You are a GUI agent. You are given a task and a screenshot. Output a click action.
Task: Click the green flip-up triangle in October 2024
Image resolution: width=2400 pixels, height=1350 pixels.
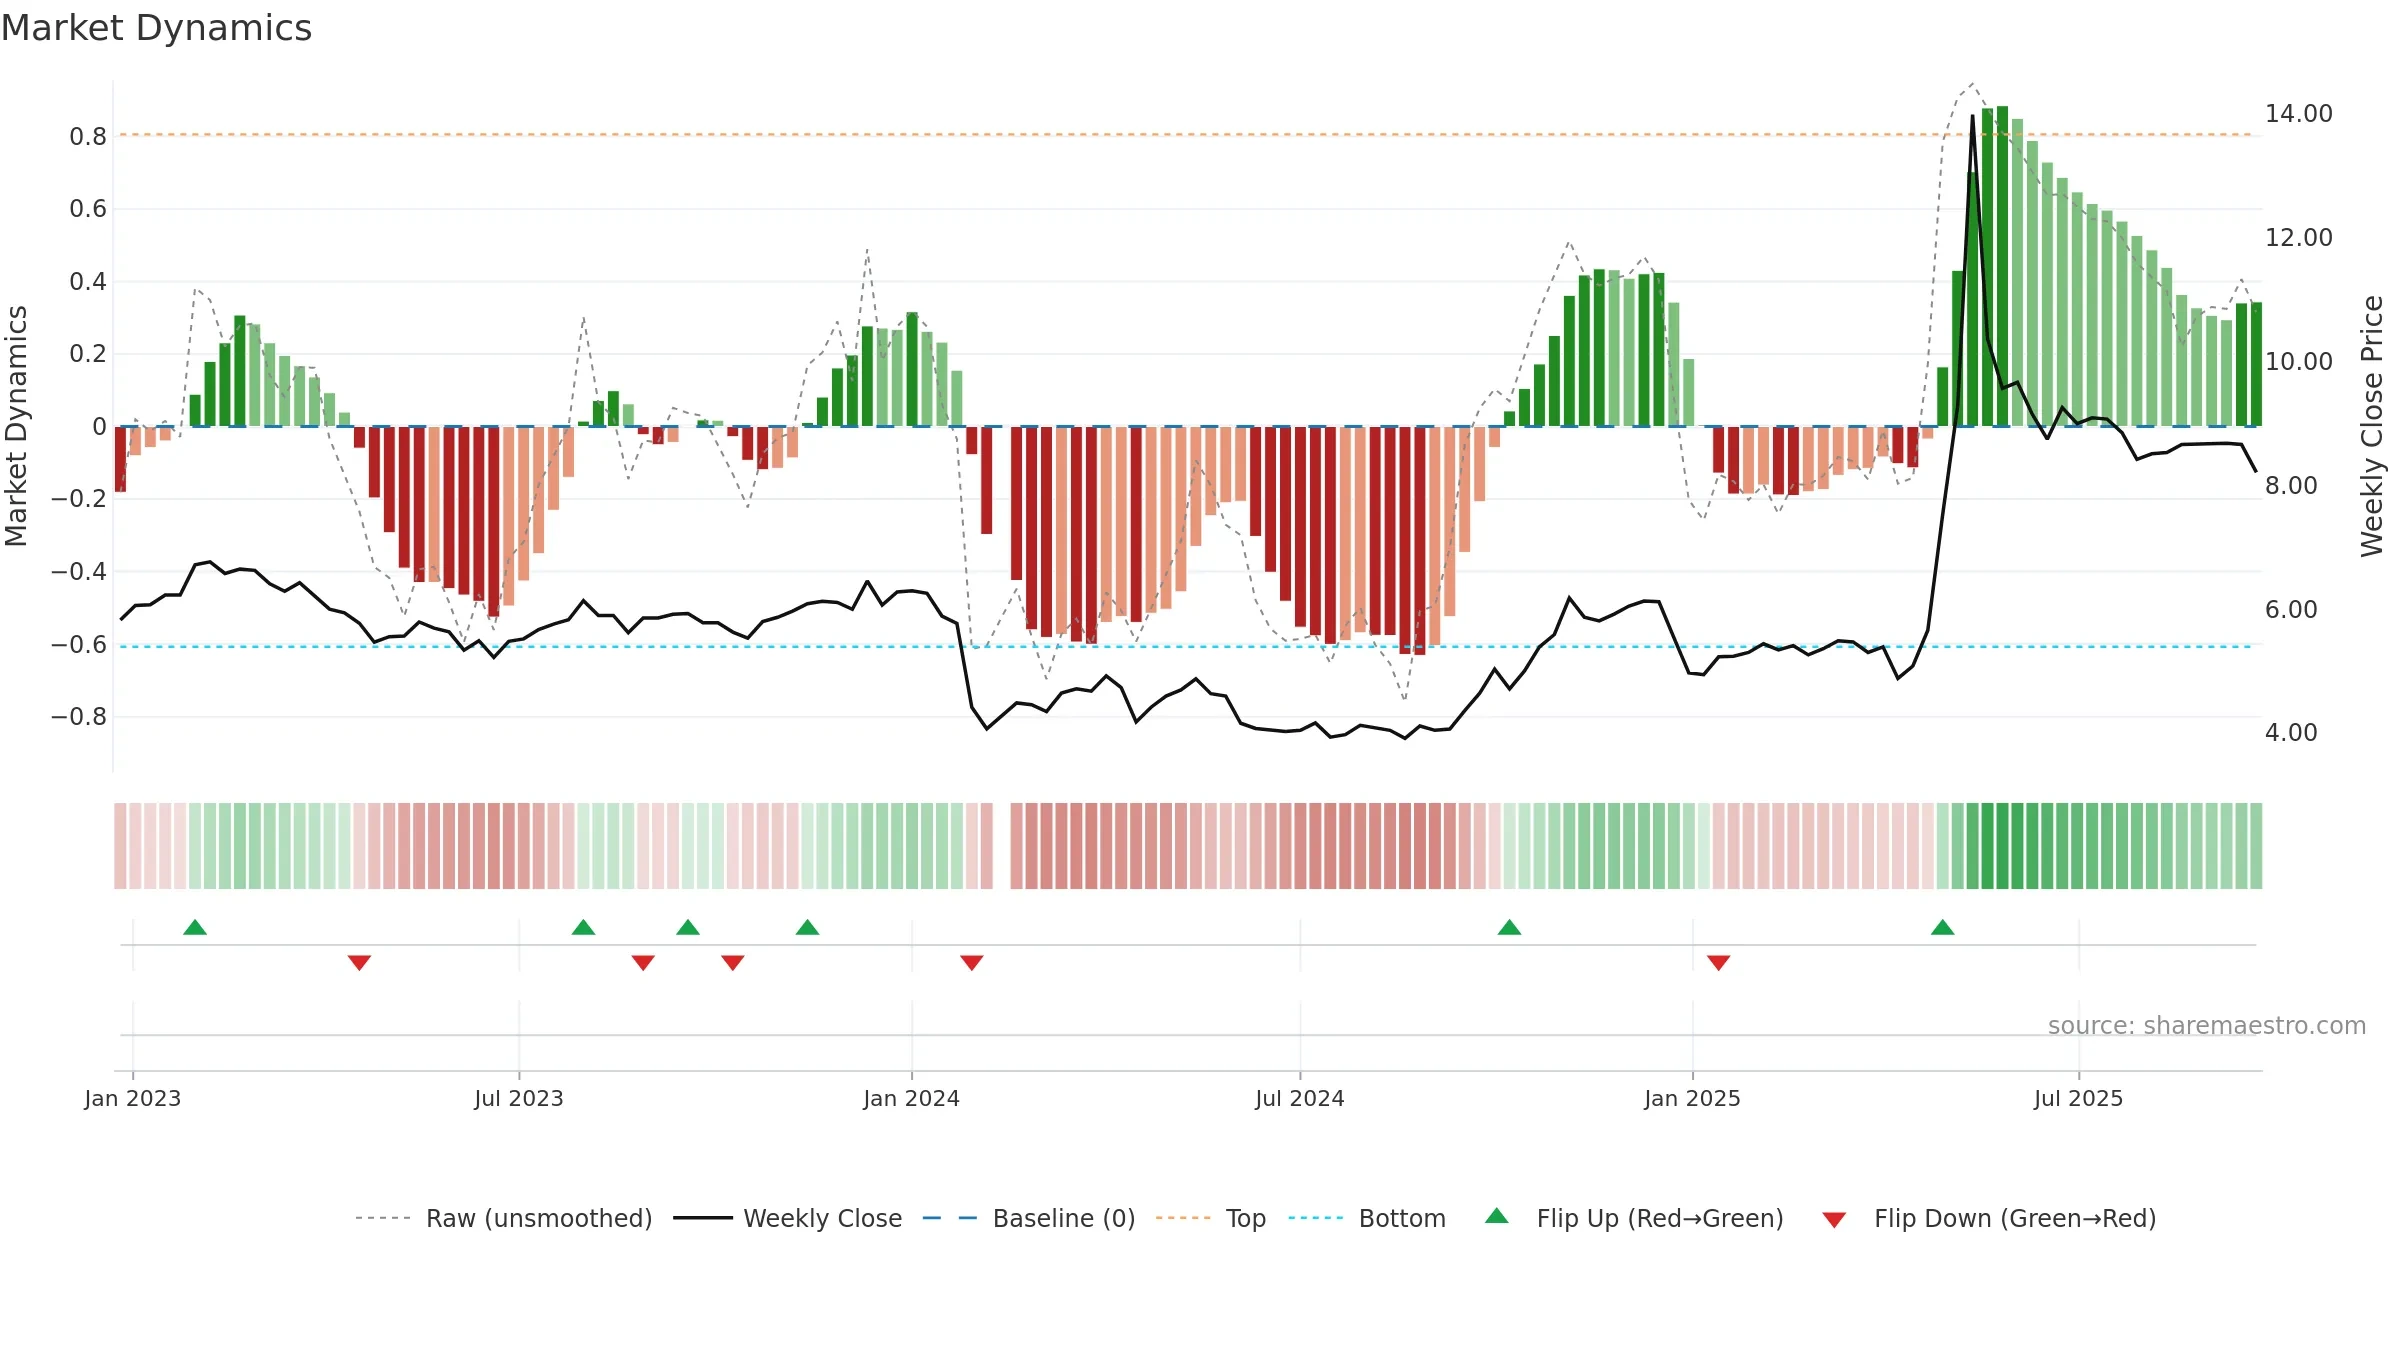point(1509,928)
